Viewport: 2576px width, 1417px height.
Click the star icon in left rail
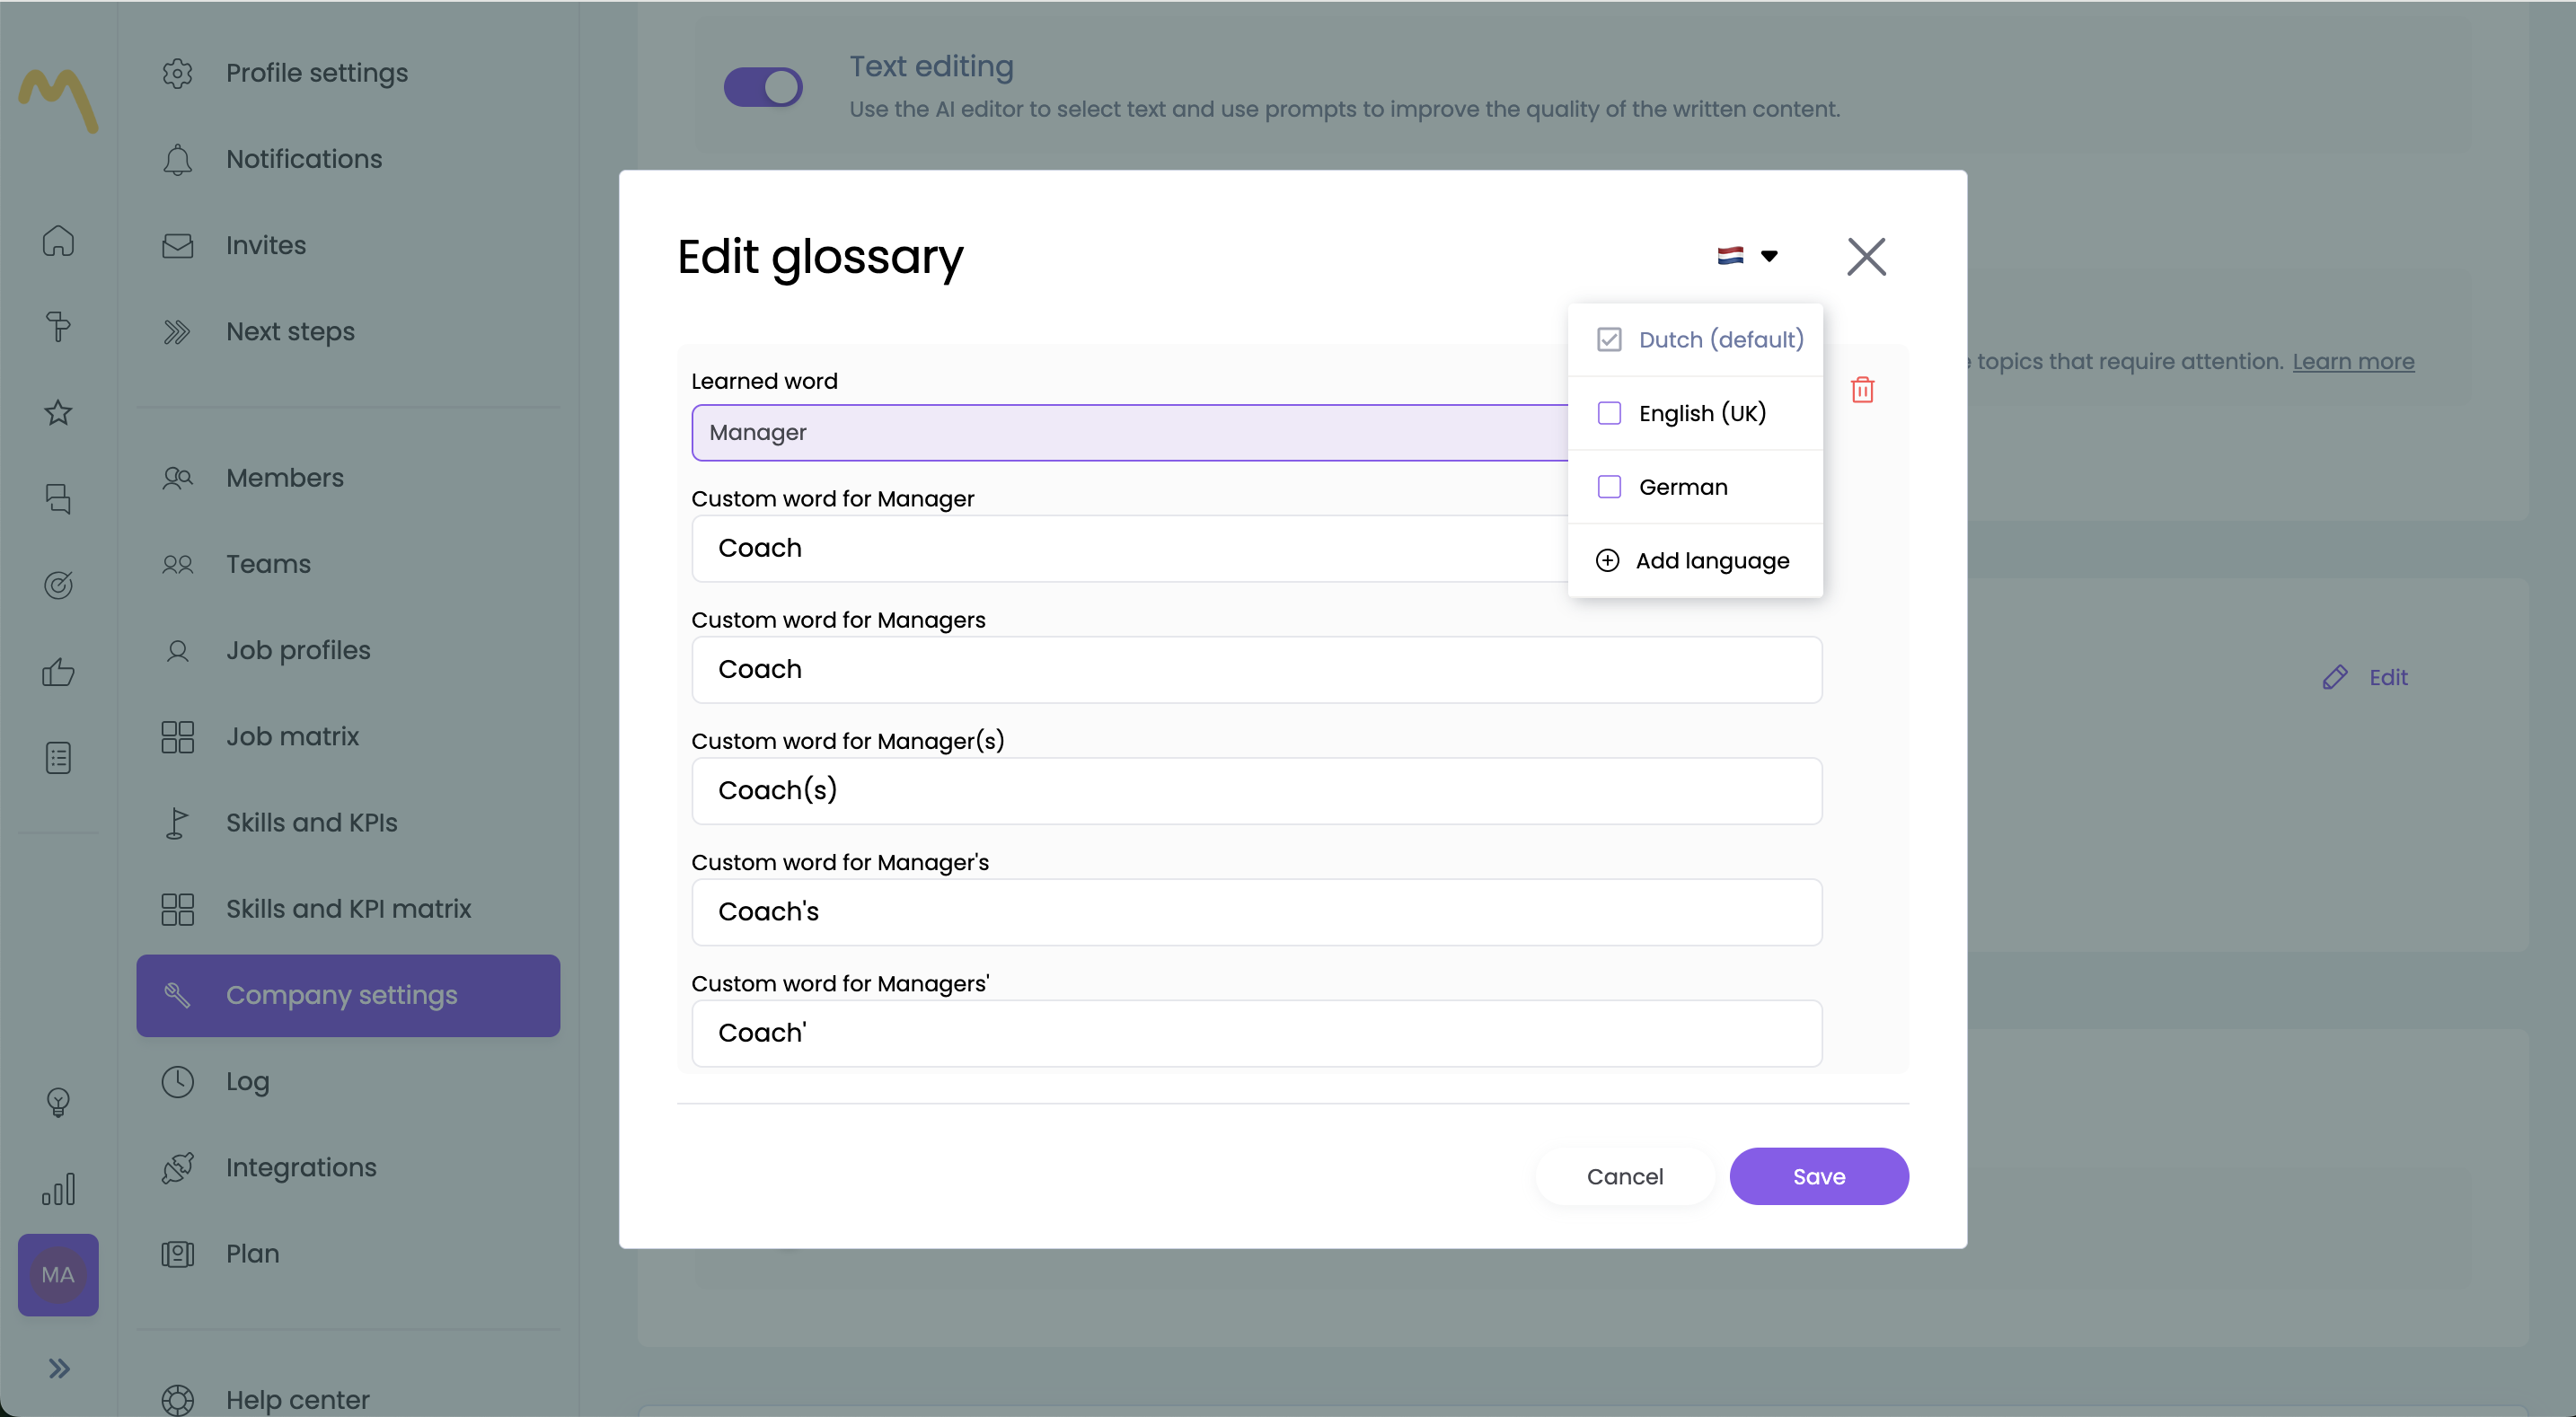click(x=58, y=412)
